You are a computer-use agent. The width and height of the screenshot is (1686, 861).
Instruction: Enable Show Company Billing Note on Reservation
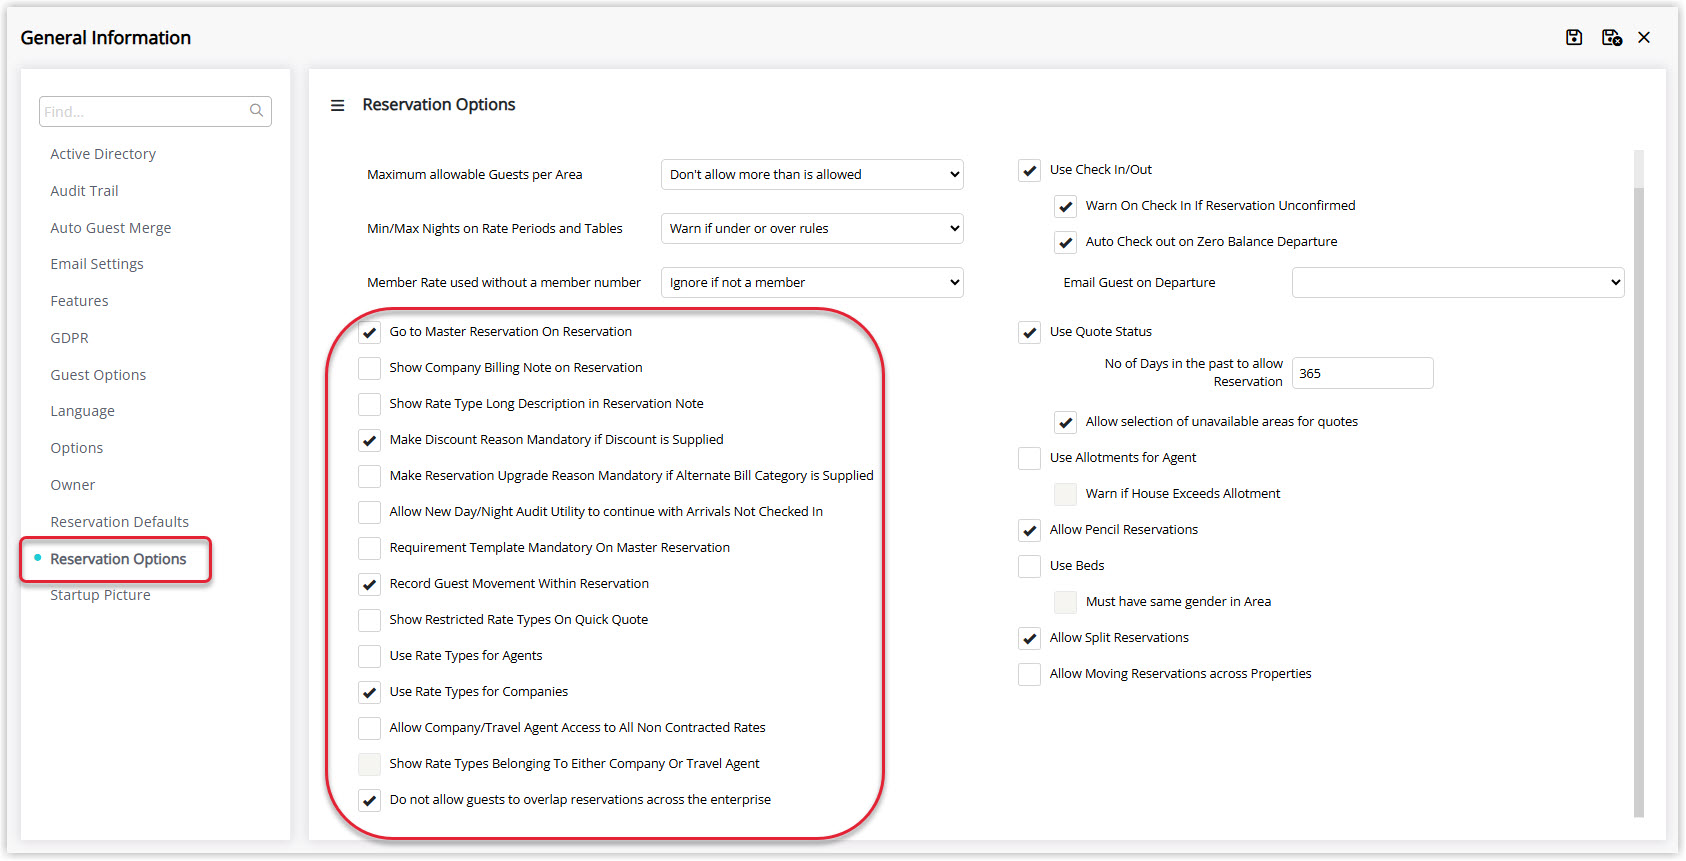(370, 368)
